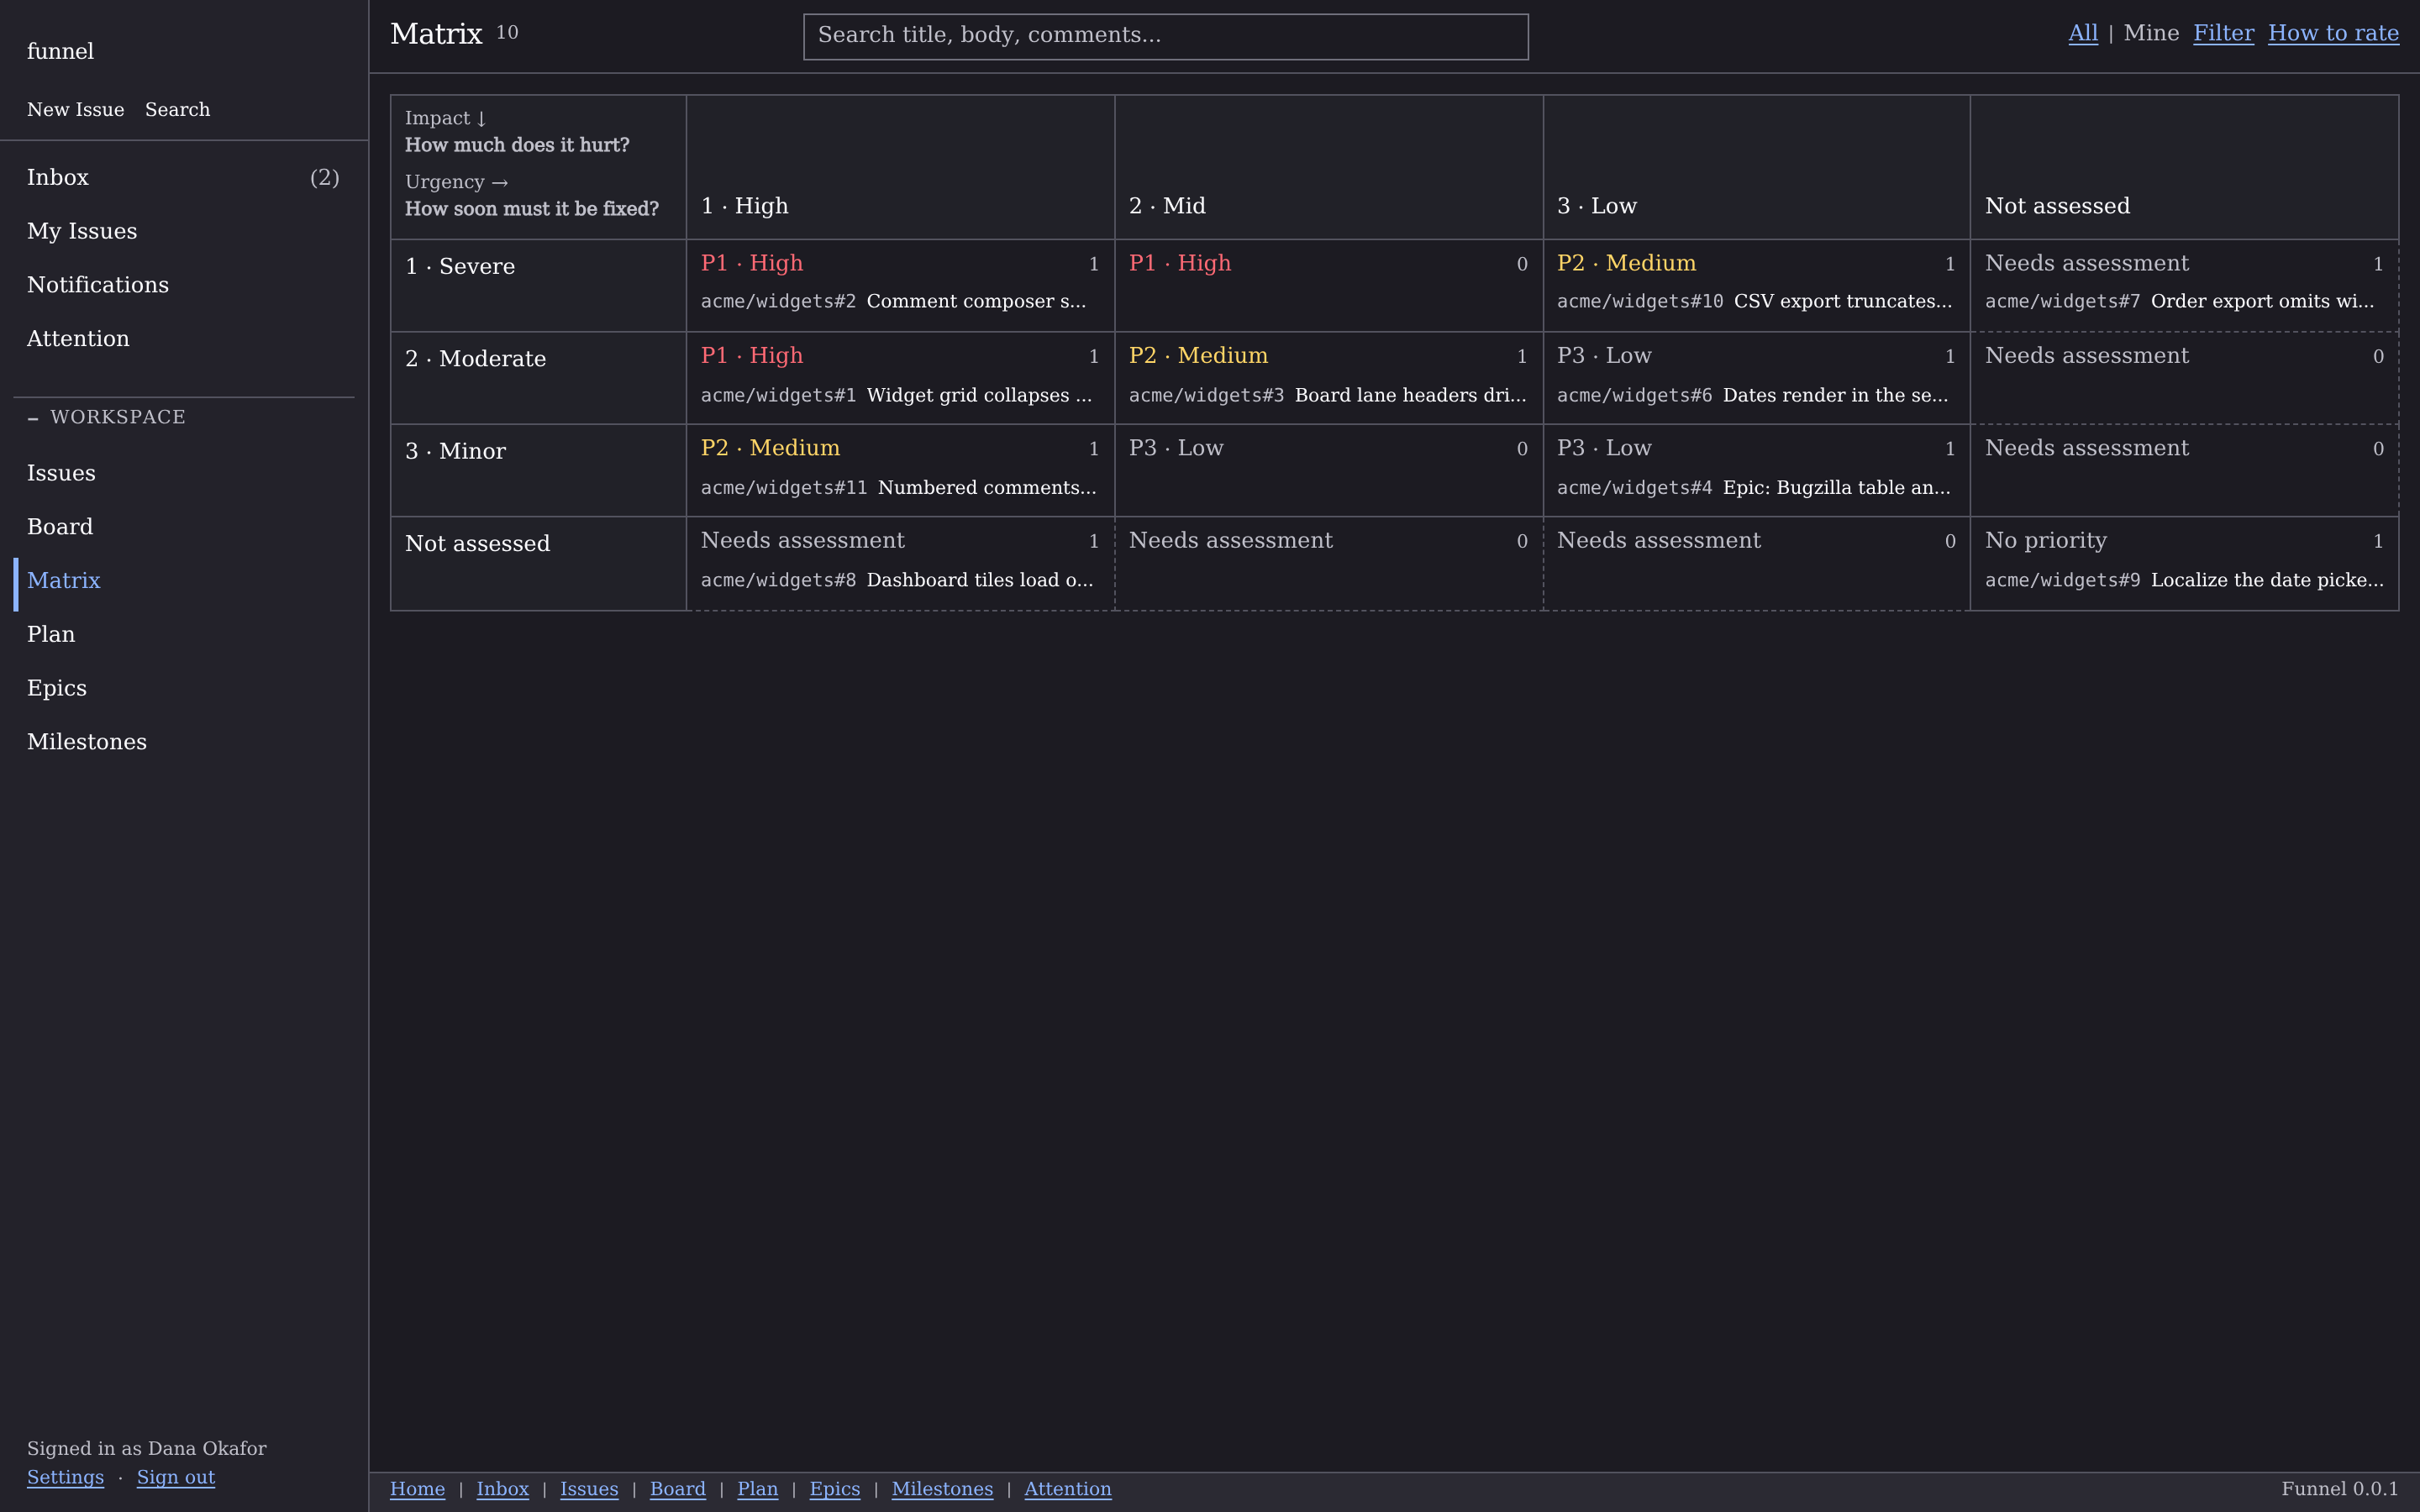
Task: Open issue acme/widgets#2 Comment composer
Action: click(x=893, y=301)
